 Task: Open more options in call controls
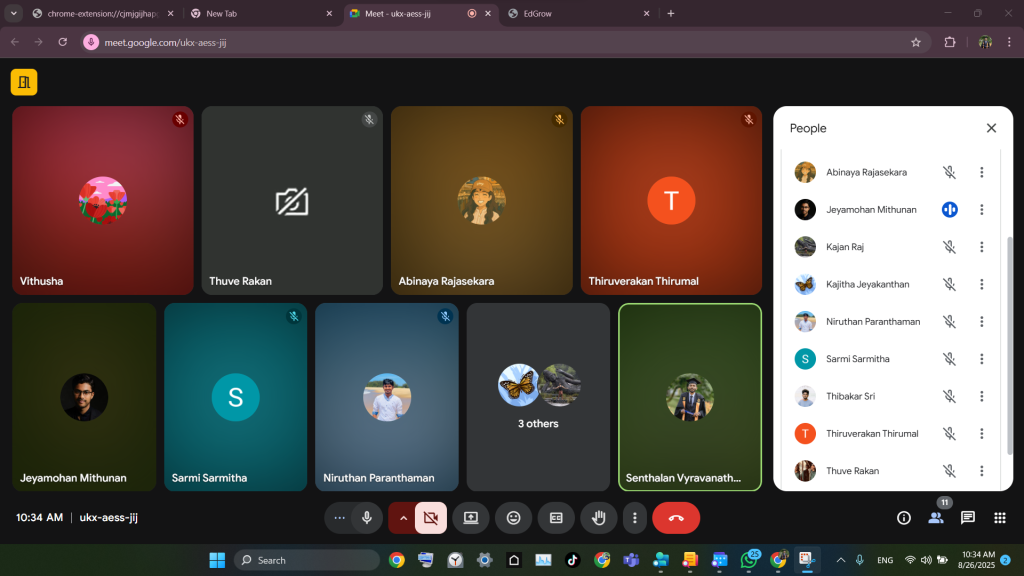635,518
